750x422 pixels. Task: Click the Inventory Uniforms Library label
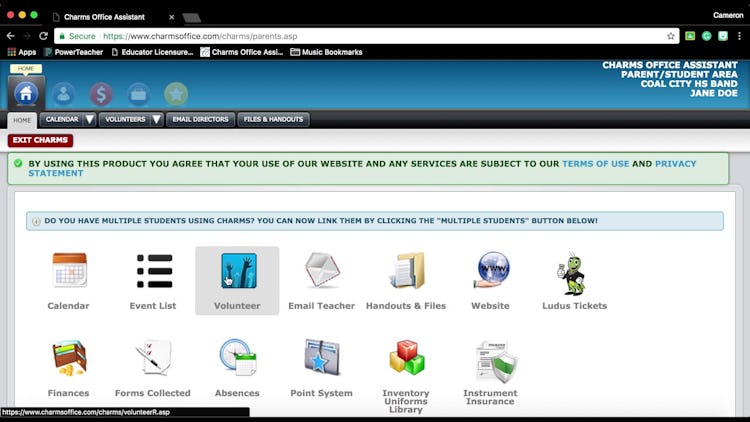pyautogui.click(x=406, y=401)
